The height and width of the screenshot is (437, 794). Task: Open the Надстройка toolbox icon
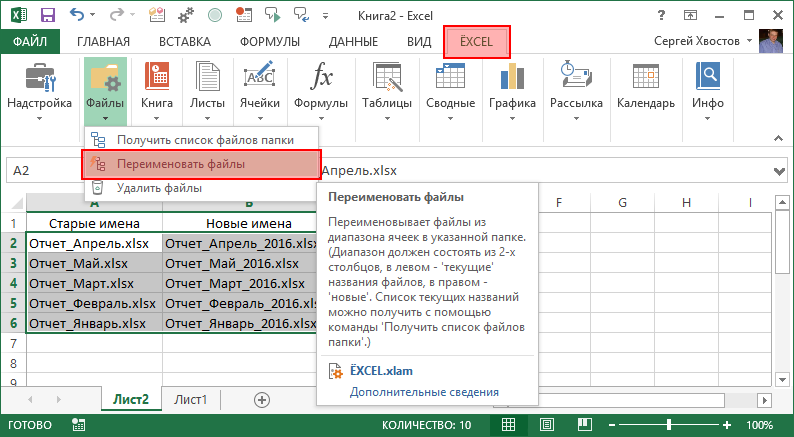tap(40, 77)
